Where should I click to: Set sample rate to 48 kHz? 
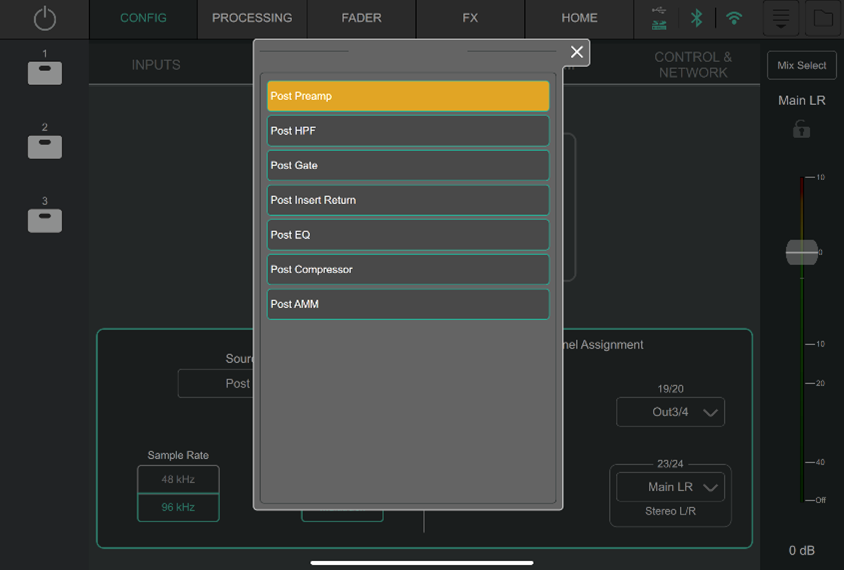tap(178, 479)
